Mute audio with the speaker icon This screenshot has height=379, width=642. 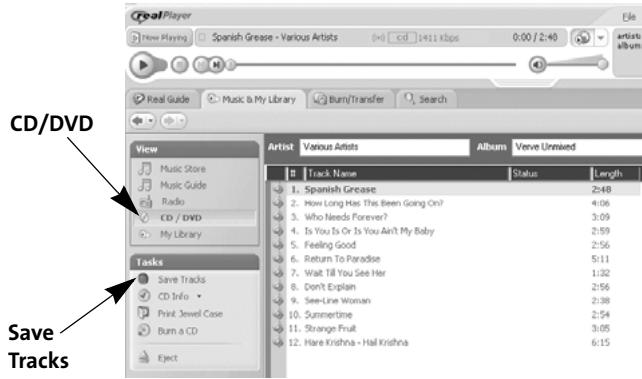point(538,65)
